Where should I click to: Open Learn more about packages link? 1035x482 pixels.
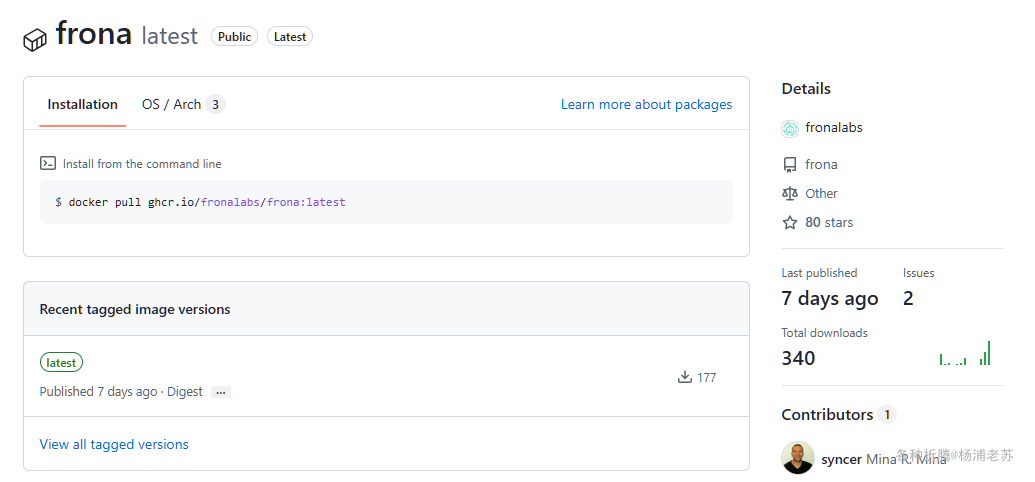tap(646, 104)
